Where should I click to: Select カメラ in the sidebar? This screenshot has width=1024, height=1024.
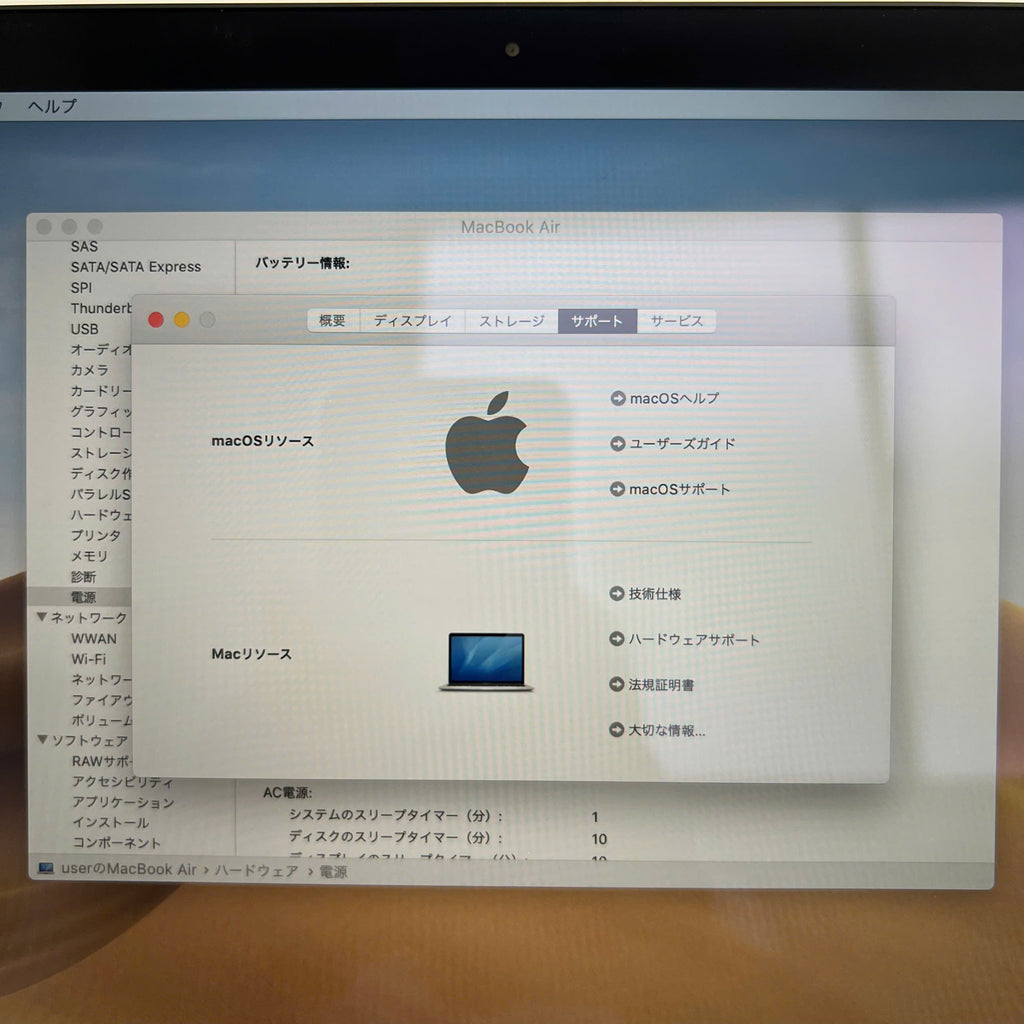(x=89, y=370)
